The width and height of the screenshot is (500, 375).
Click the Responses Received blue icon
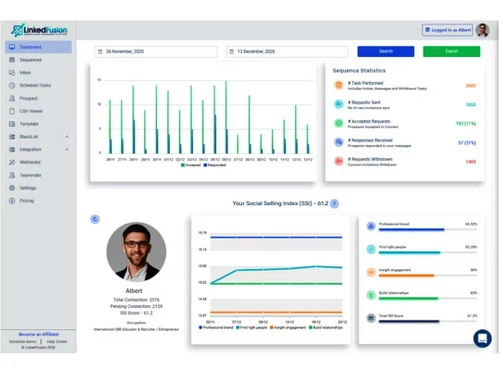[x=339, y=142]
